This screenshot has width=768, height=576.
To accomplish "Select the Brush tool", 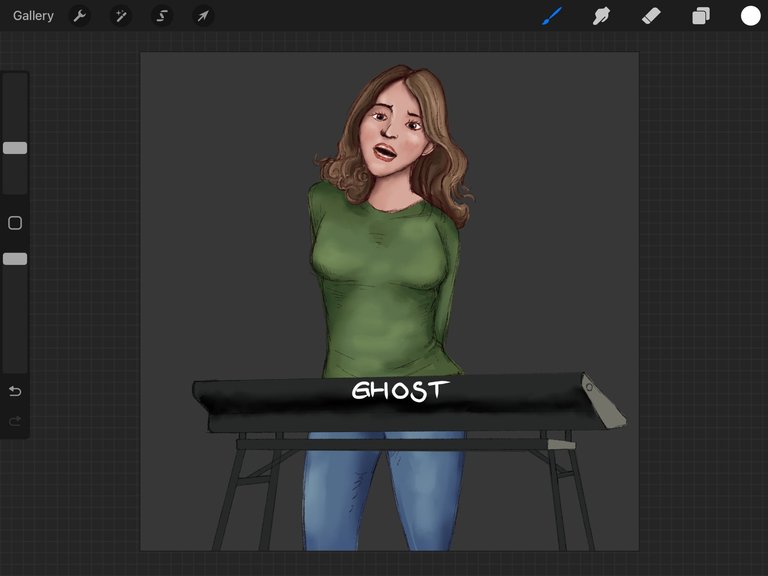I will [x=552, y=16].
